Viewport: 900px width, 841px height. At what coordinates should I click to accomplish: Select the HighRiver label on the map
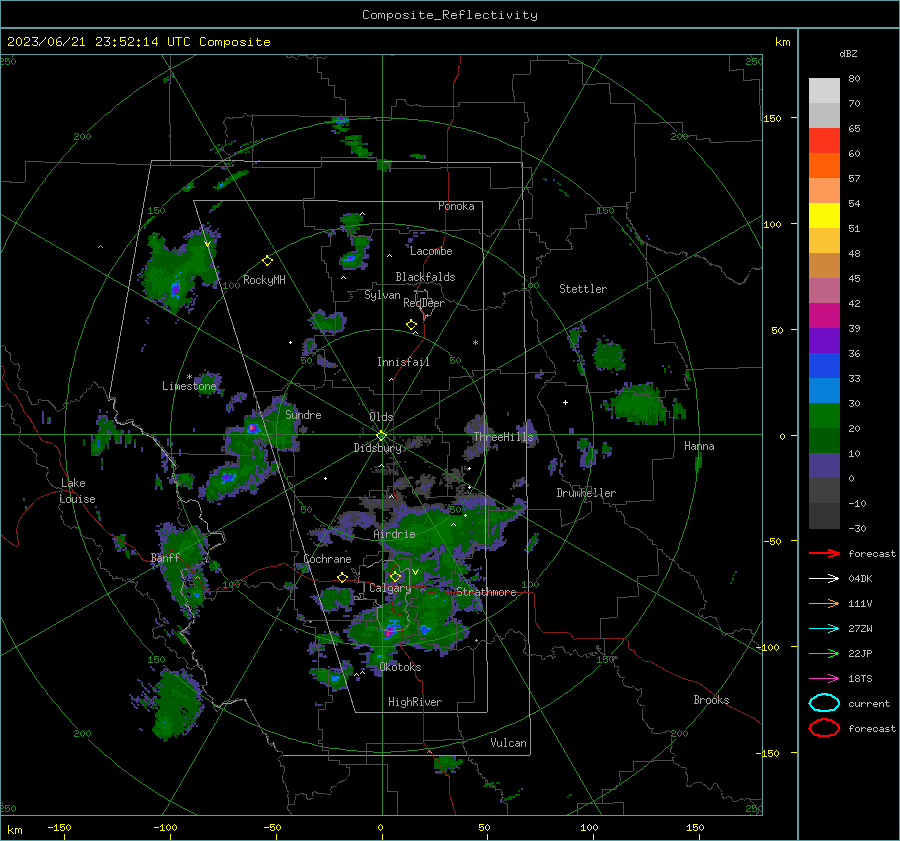pyautogui.click(x=415, y=702)
